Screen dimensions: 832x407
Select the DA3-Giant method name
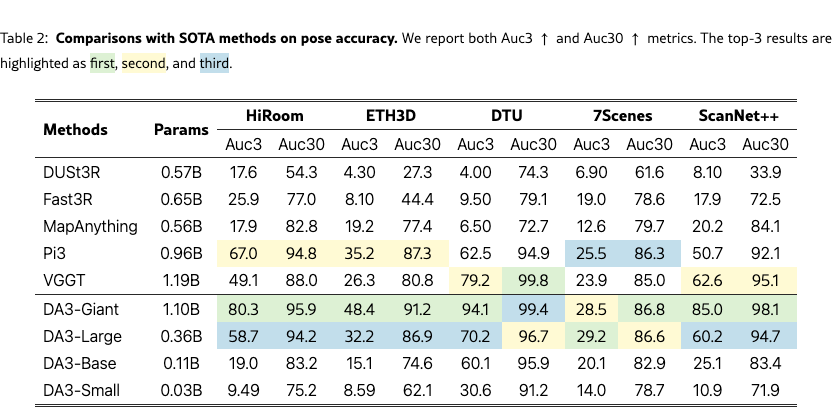pyautogui.click(x=82, y=310)
